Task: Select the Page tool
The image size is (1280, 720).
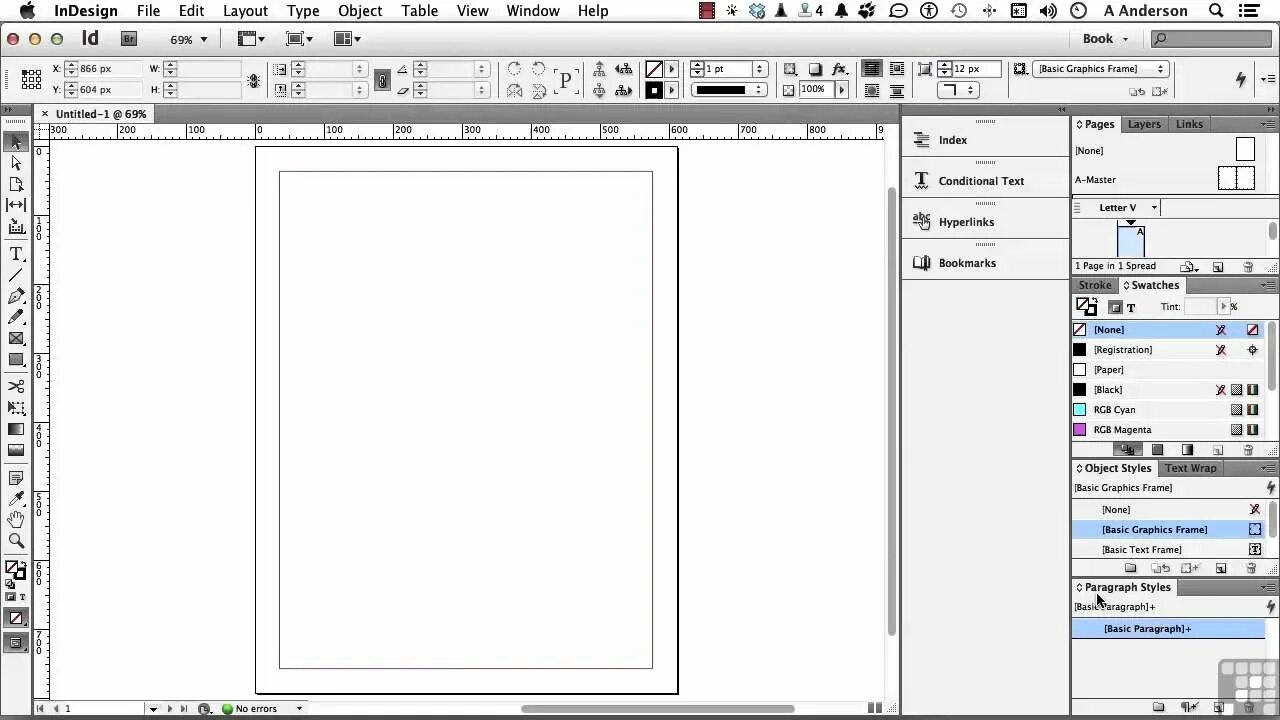Action: coord(16,184)
